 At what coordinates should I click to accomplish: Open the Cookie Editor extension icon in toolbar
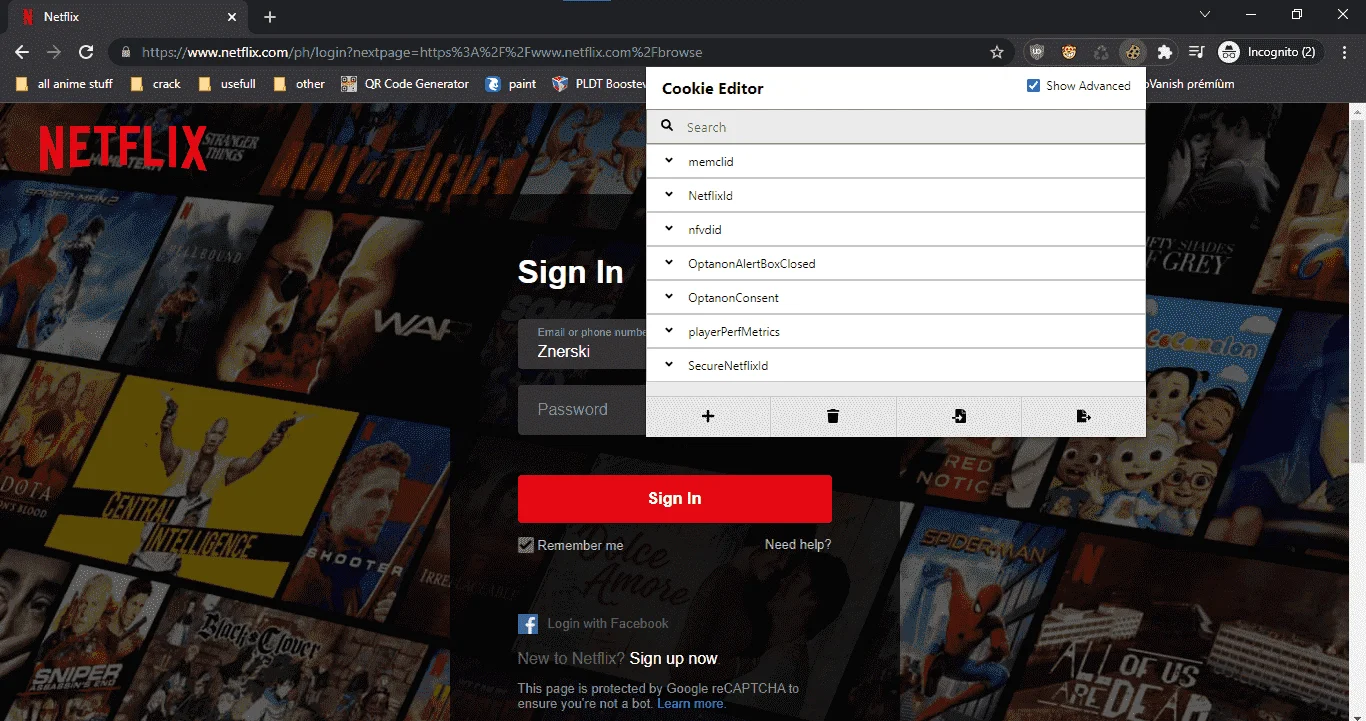[1132, 52]
